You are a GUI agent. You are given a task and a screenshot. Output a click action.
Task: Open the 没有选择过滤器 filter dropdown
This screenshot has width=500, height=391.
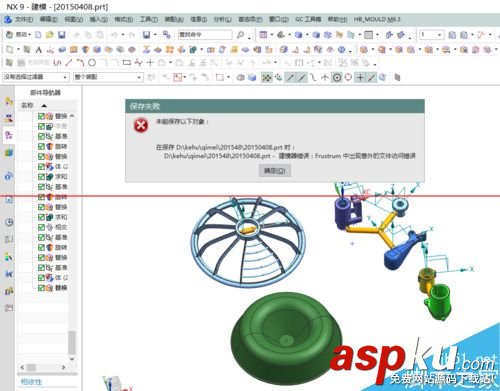click(x=36, y=77)
